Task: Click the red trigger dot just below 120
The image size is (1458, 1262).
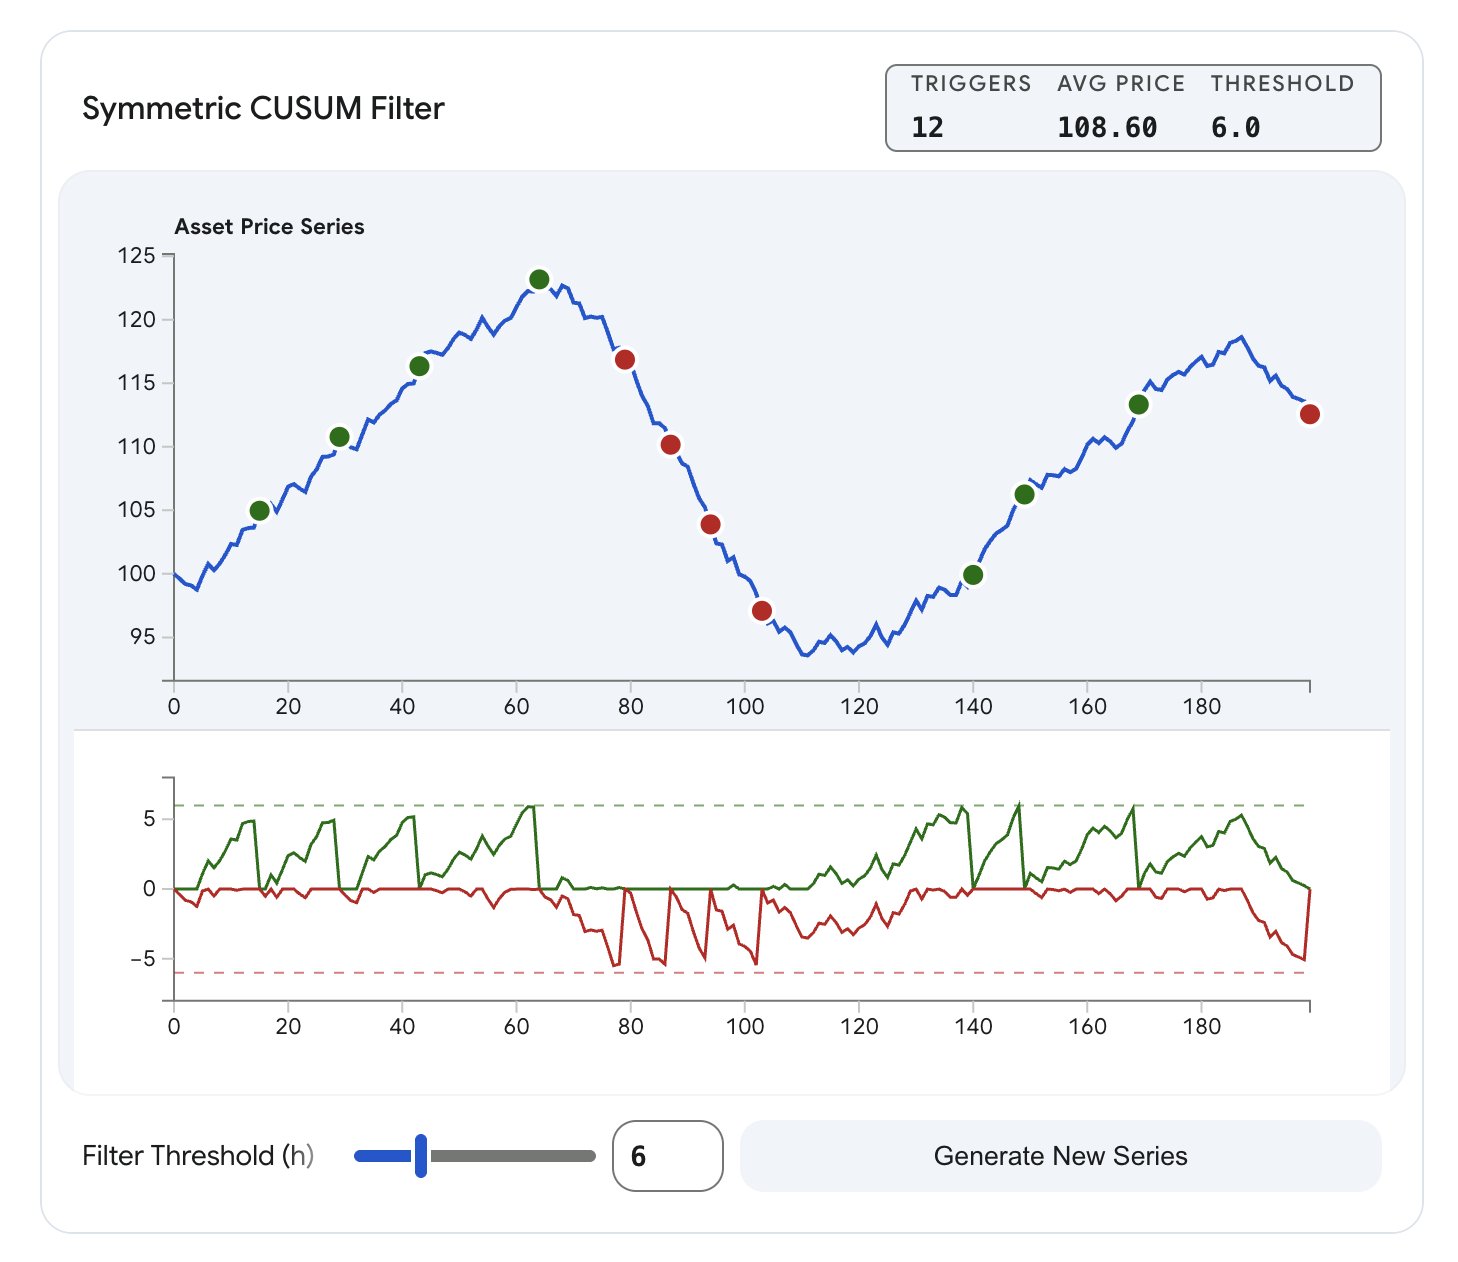Action: point(625,360)
